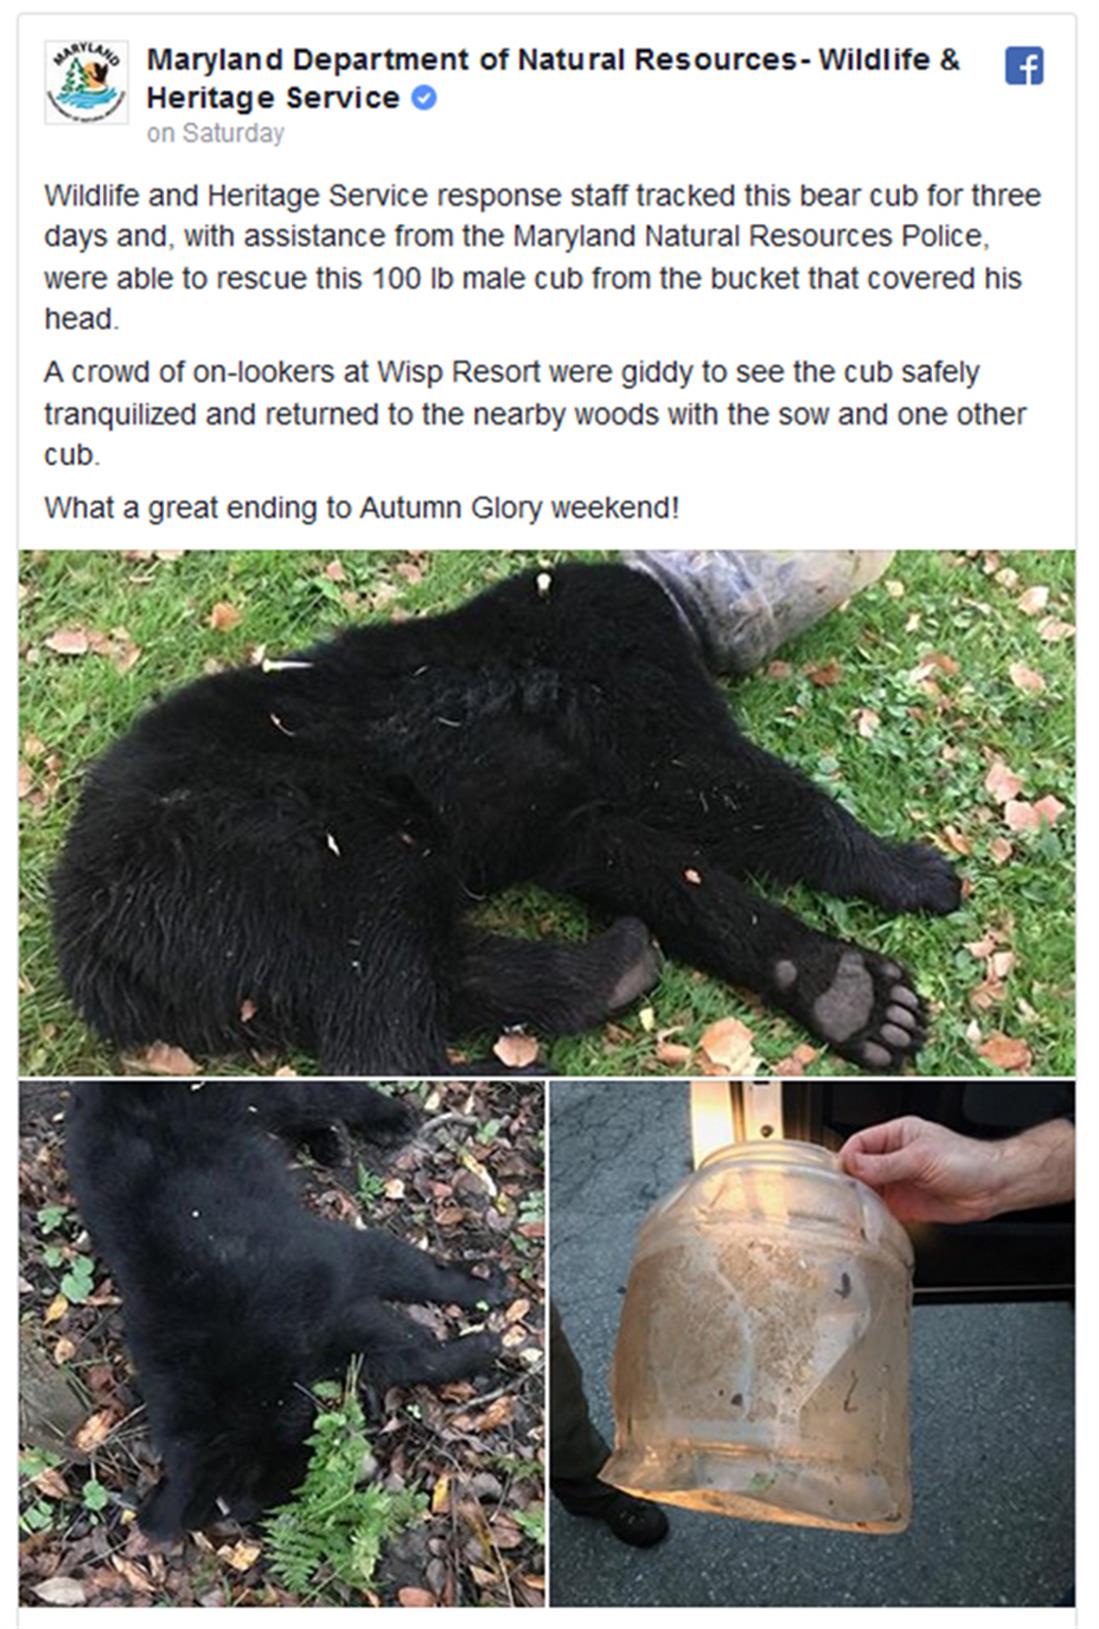The image size is (1099, 1629).
Task: Click the 'Autumn Glory weekend' sentence
Action: point(361,508)
